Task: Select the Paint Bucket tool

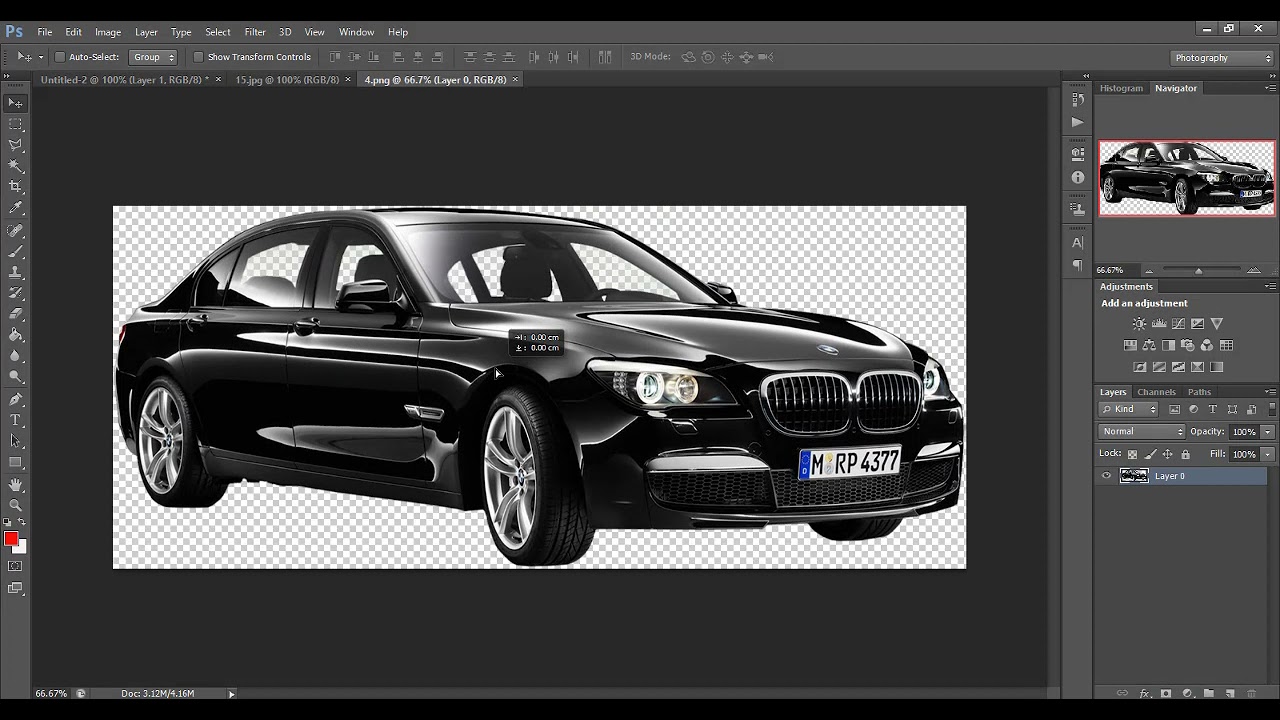Action: tap(16, 335)
